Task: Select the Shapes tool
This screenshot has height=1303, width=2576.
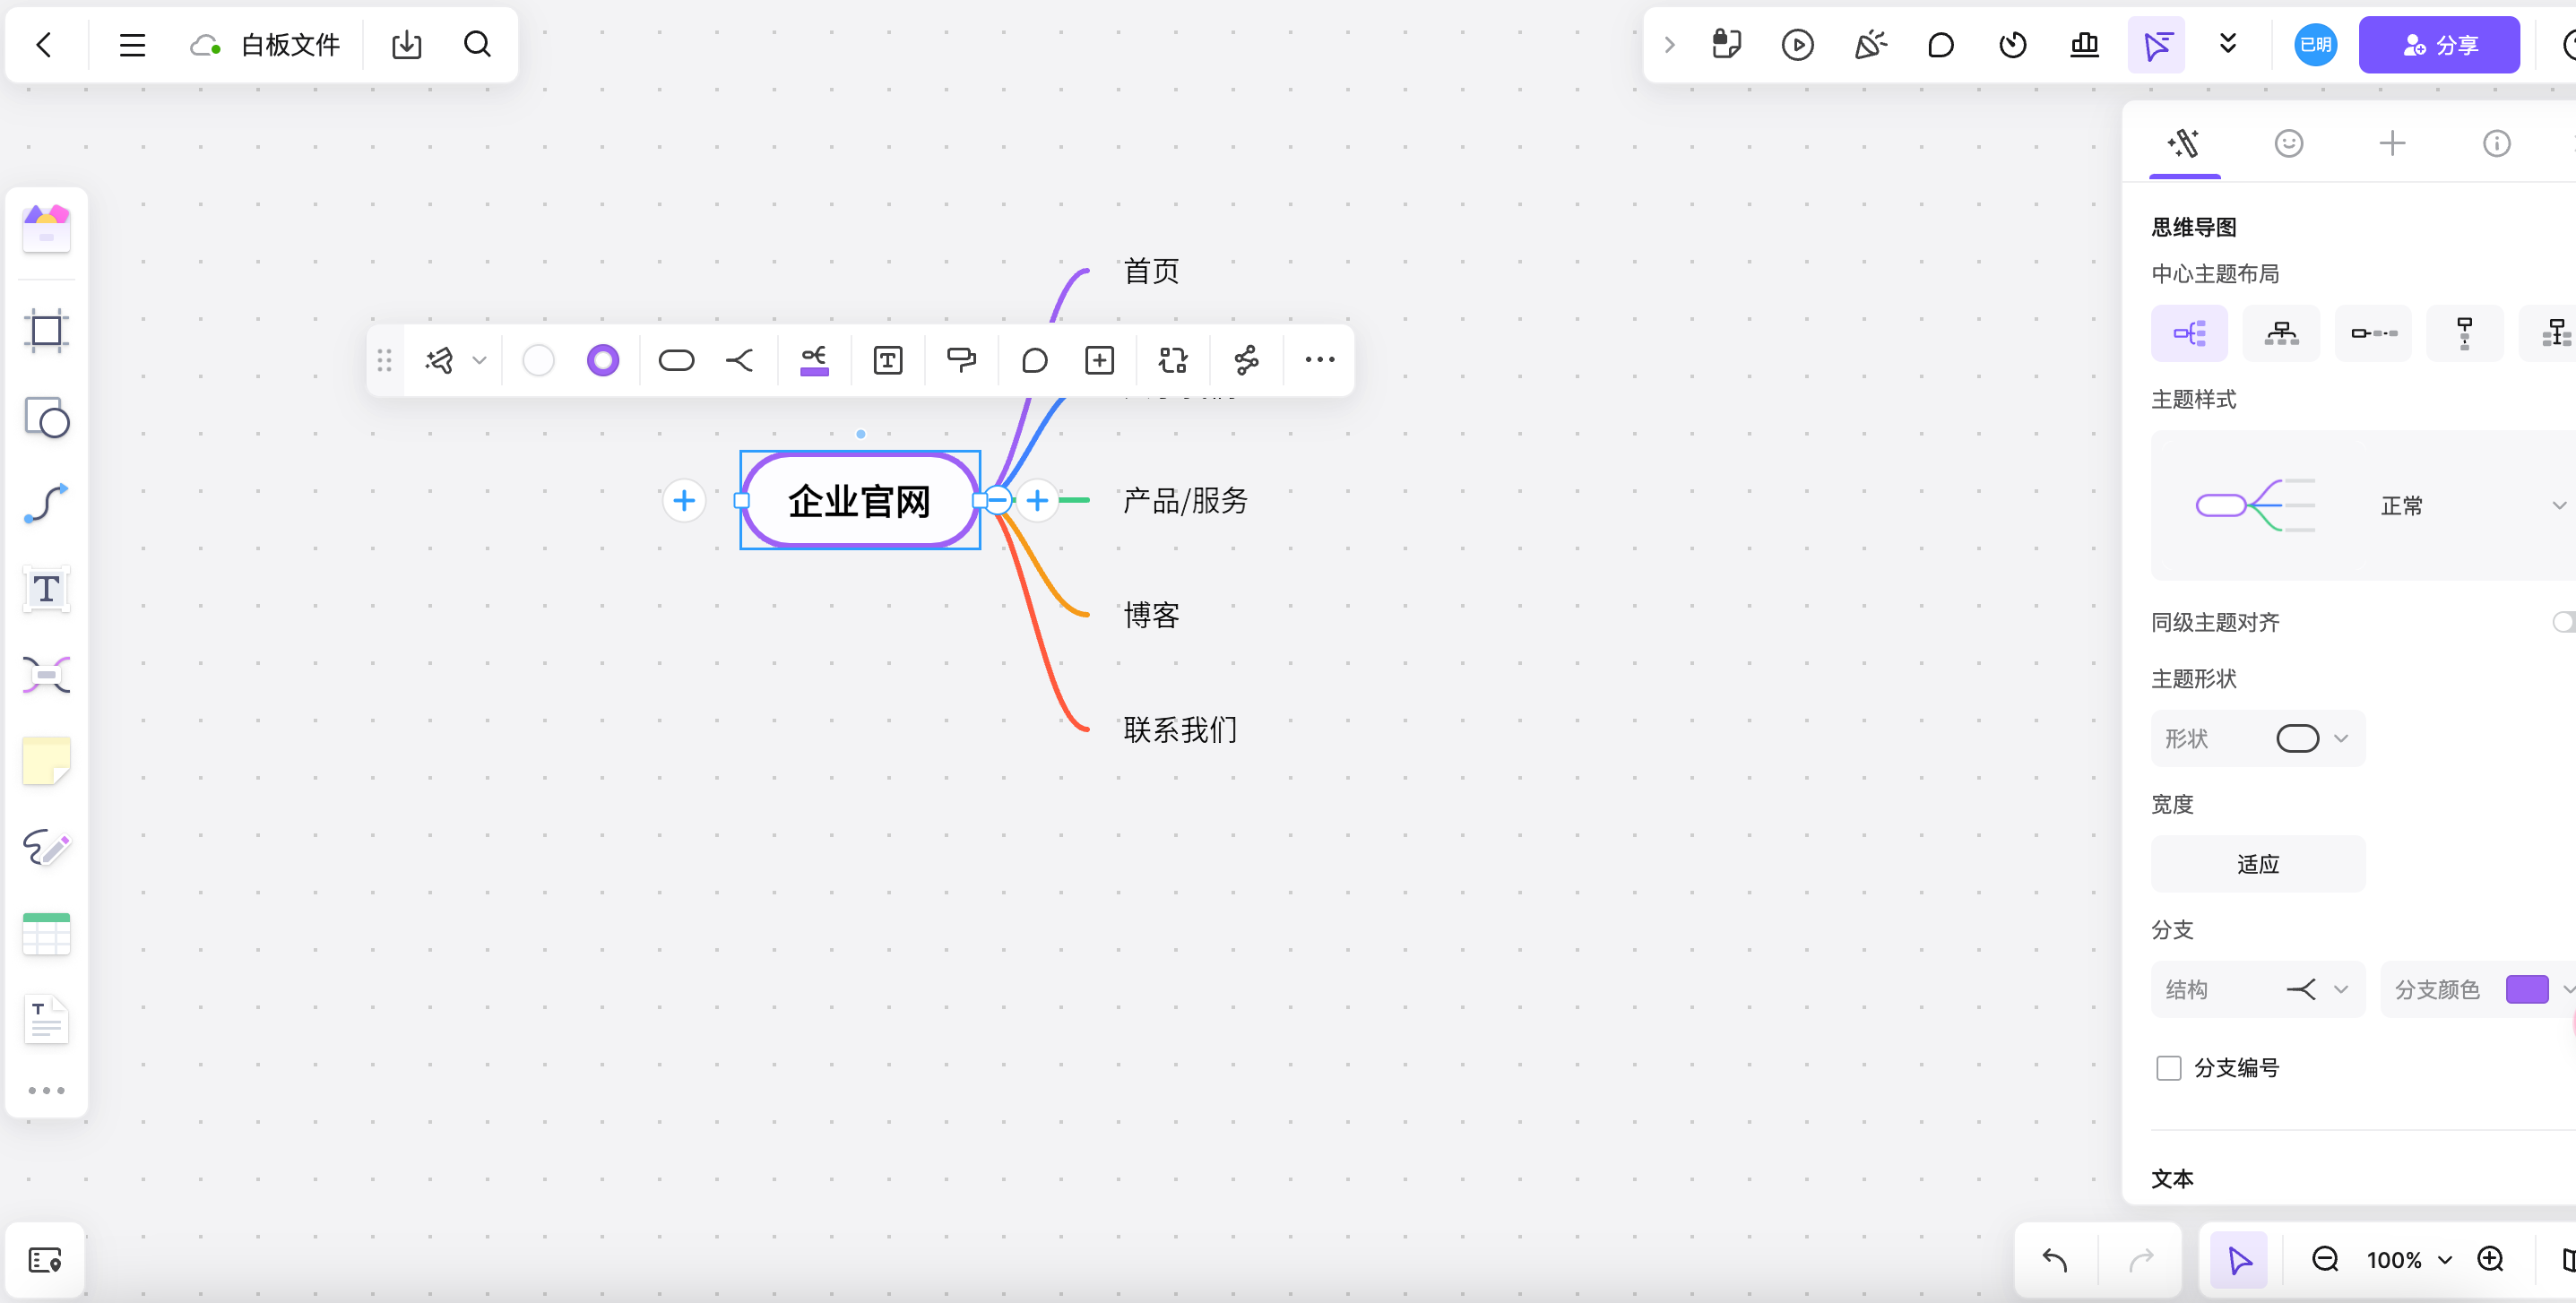Action: [46, 417]
